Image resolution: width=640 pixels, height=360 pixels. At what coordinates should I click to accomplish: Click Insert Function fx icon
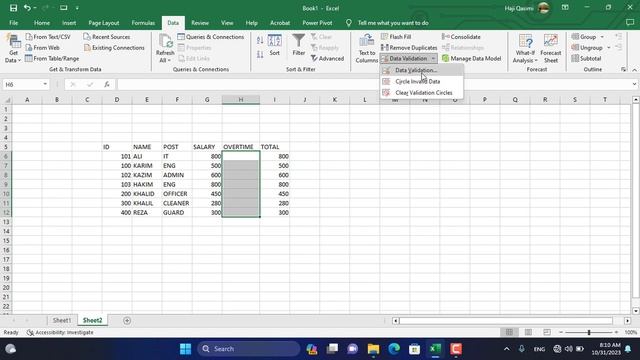[x=107, y=84]
